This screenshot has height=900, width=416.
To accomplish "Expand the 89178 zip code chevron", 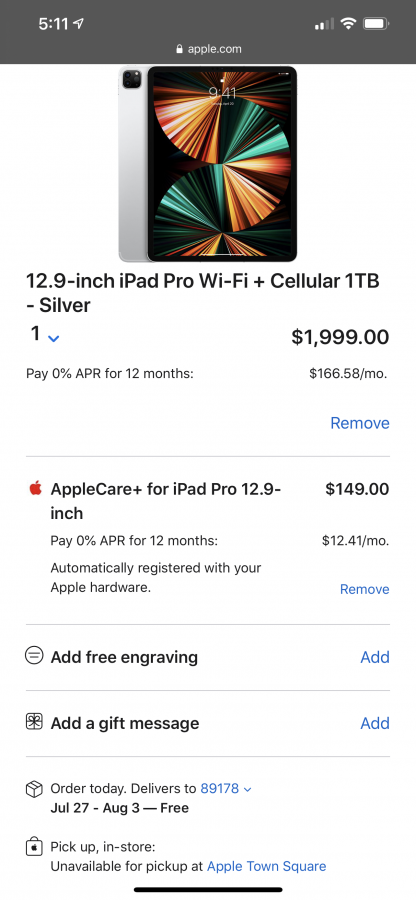I will 247,789.
